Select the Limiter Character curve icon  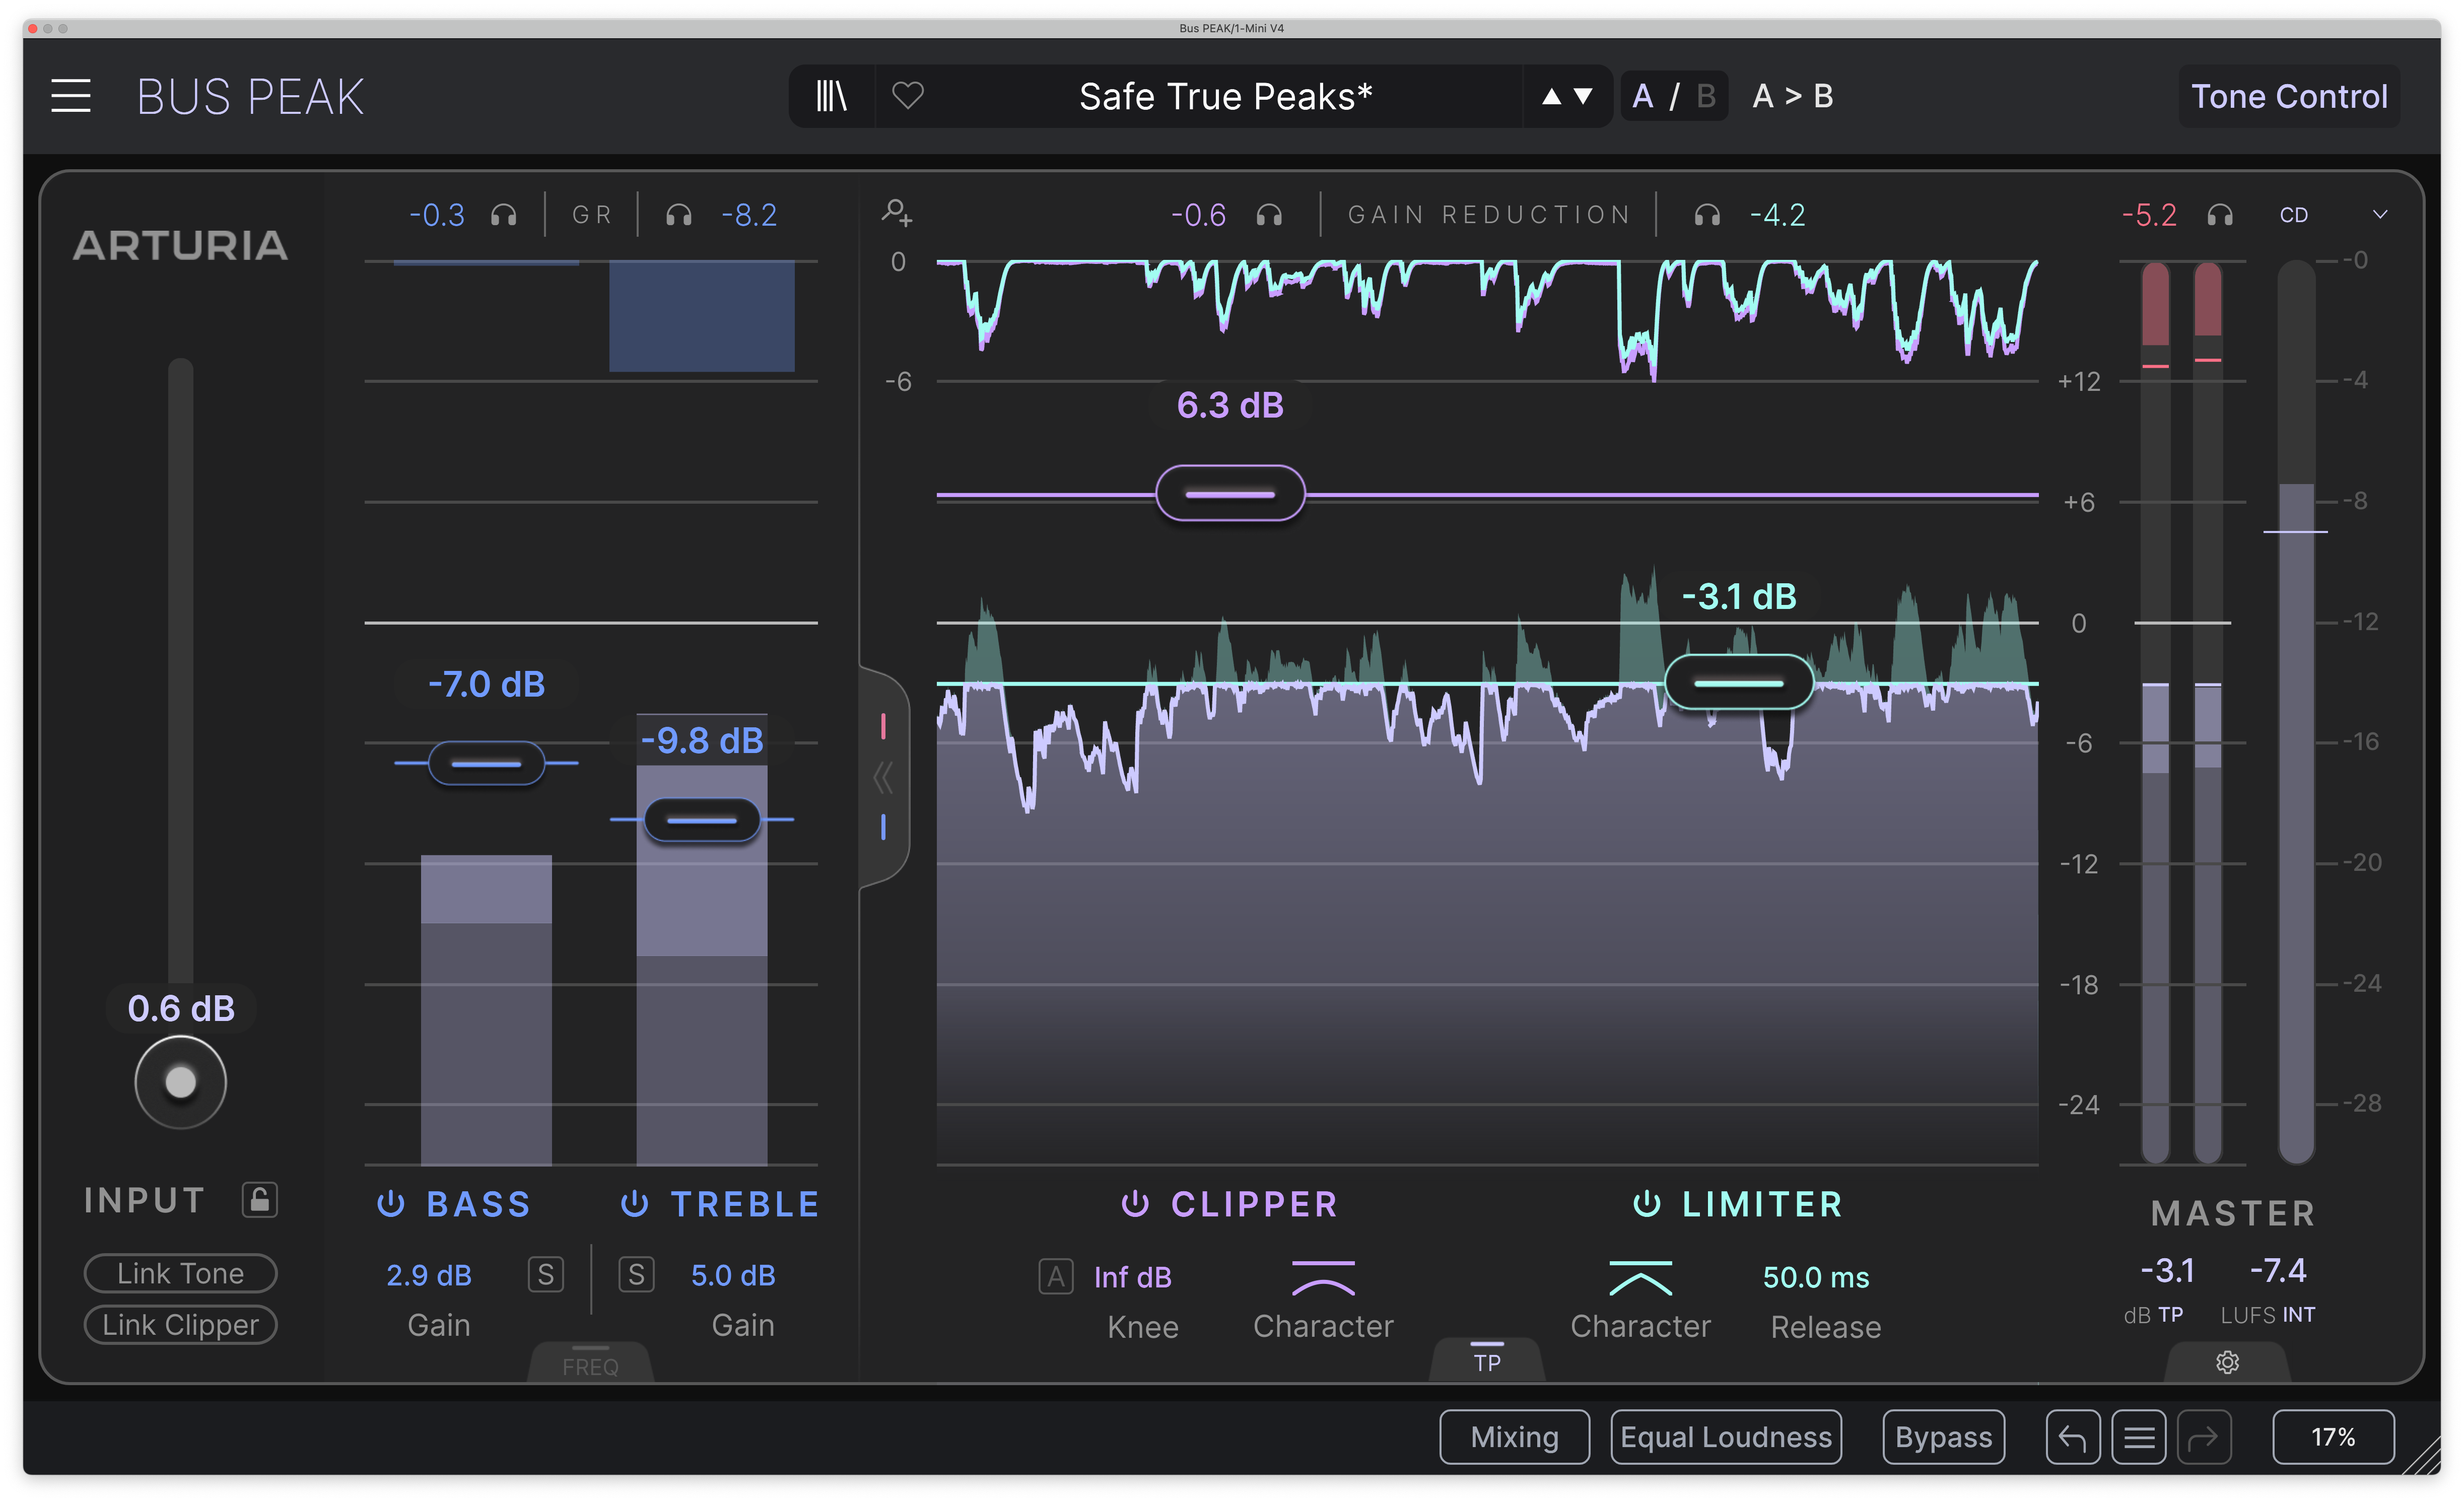click(1640, 1278)
